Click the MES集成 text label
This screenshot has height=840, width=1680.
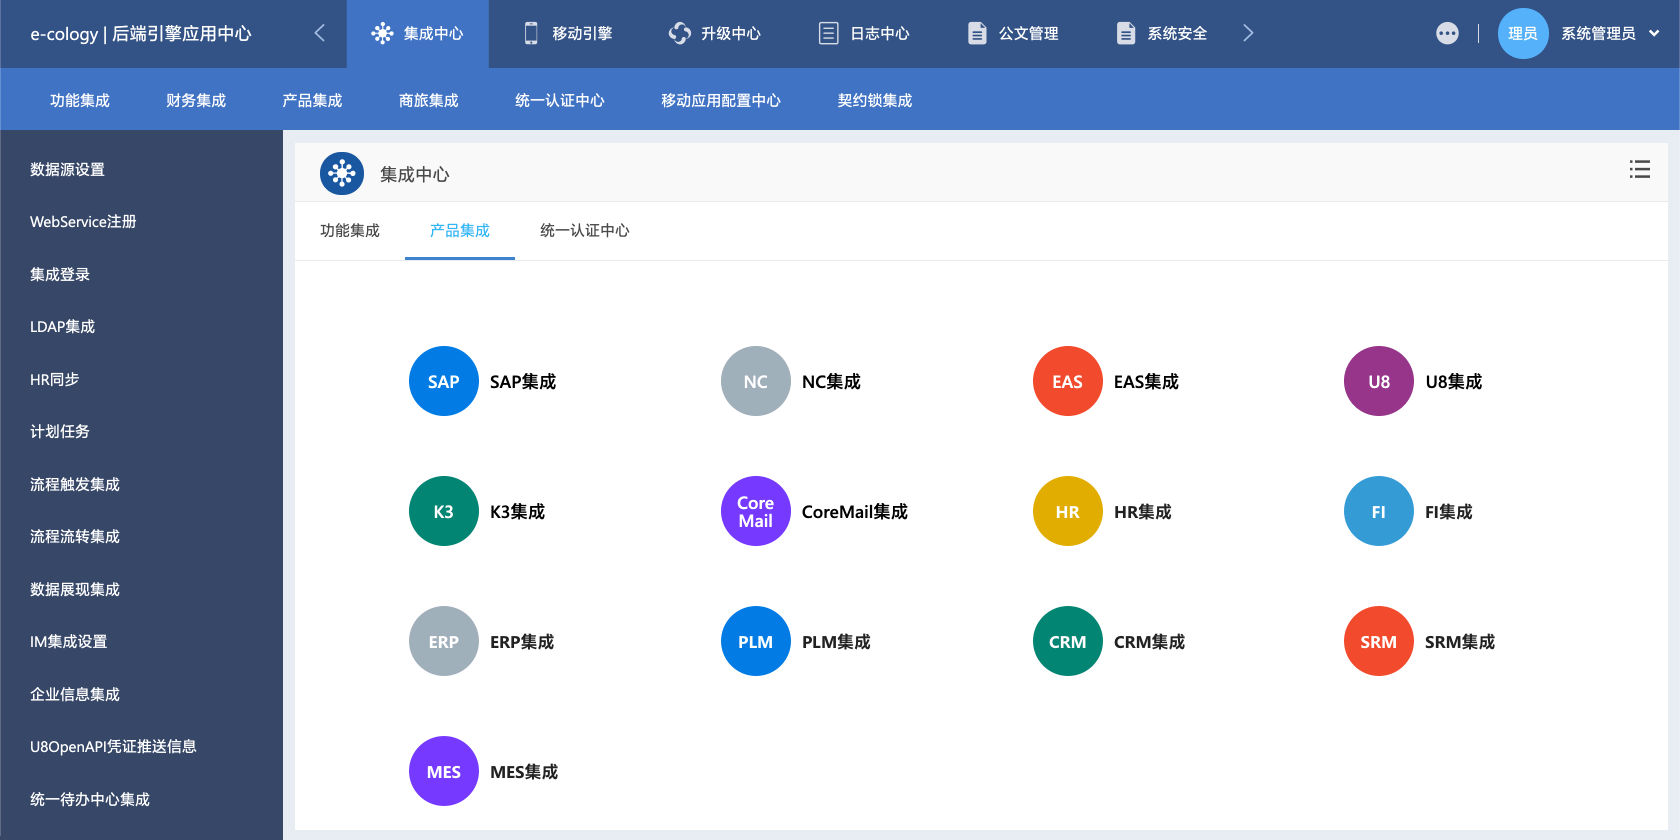point(524,771)
